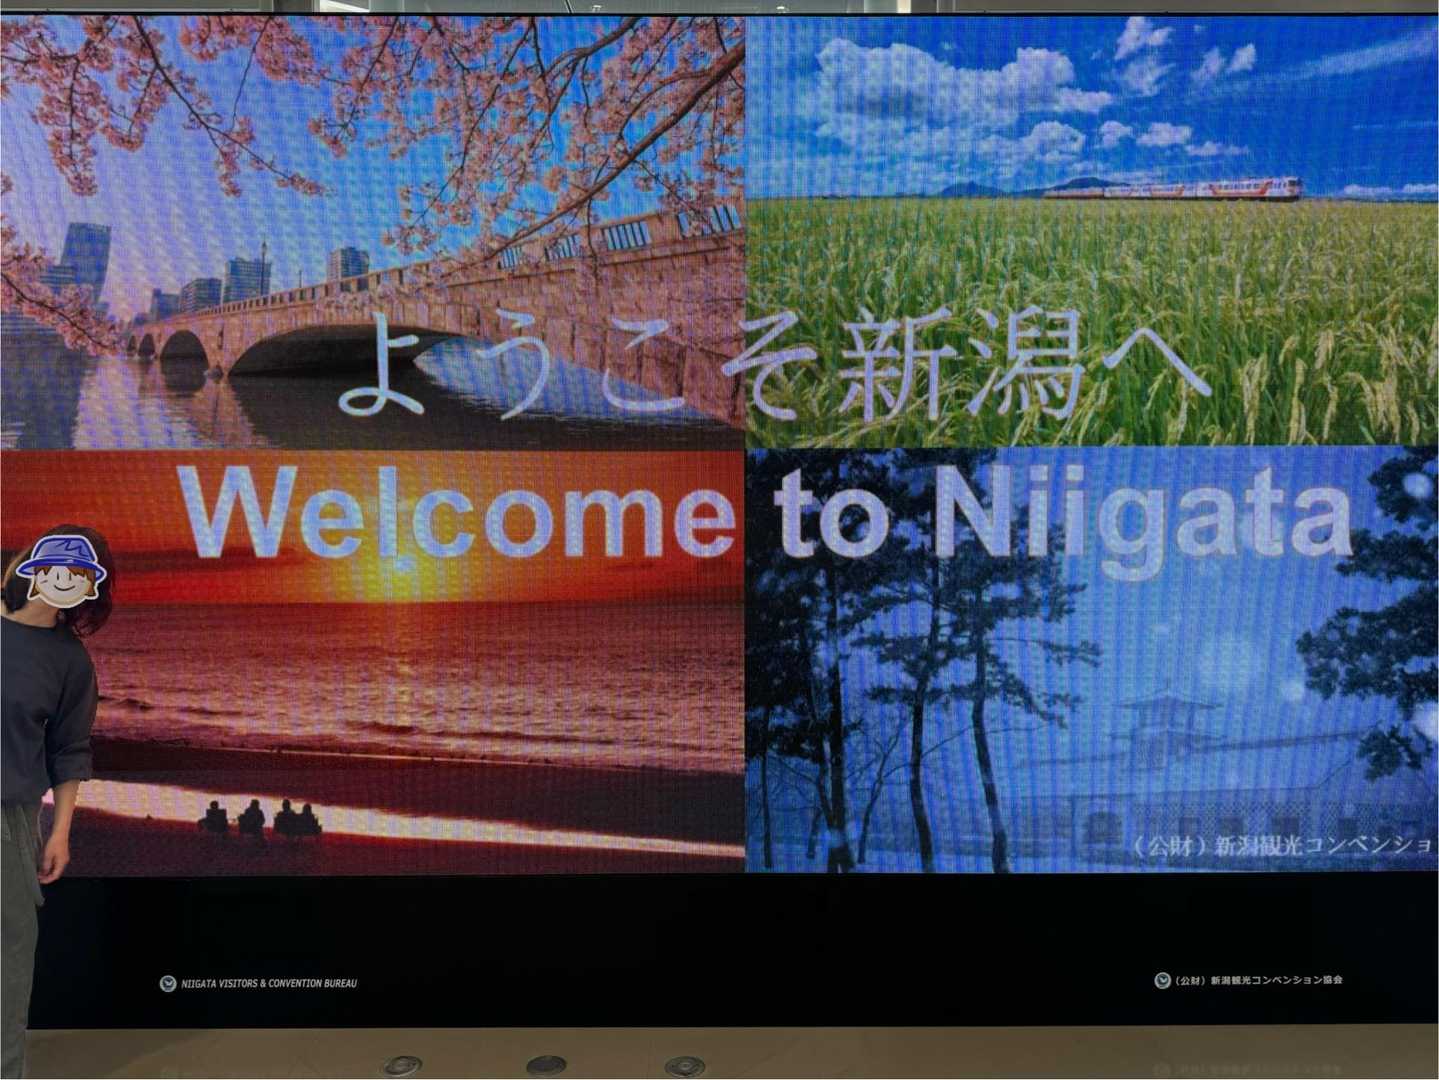Click the logo icon beside the bottom-right Japanese text
The image size is (1439, 1080).
coord(1162,980)
